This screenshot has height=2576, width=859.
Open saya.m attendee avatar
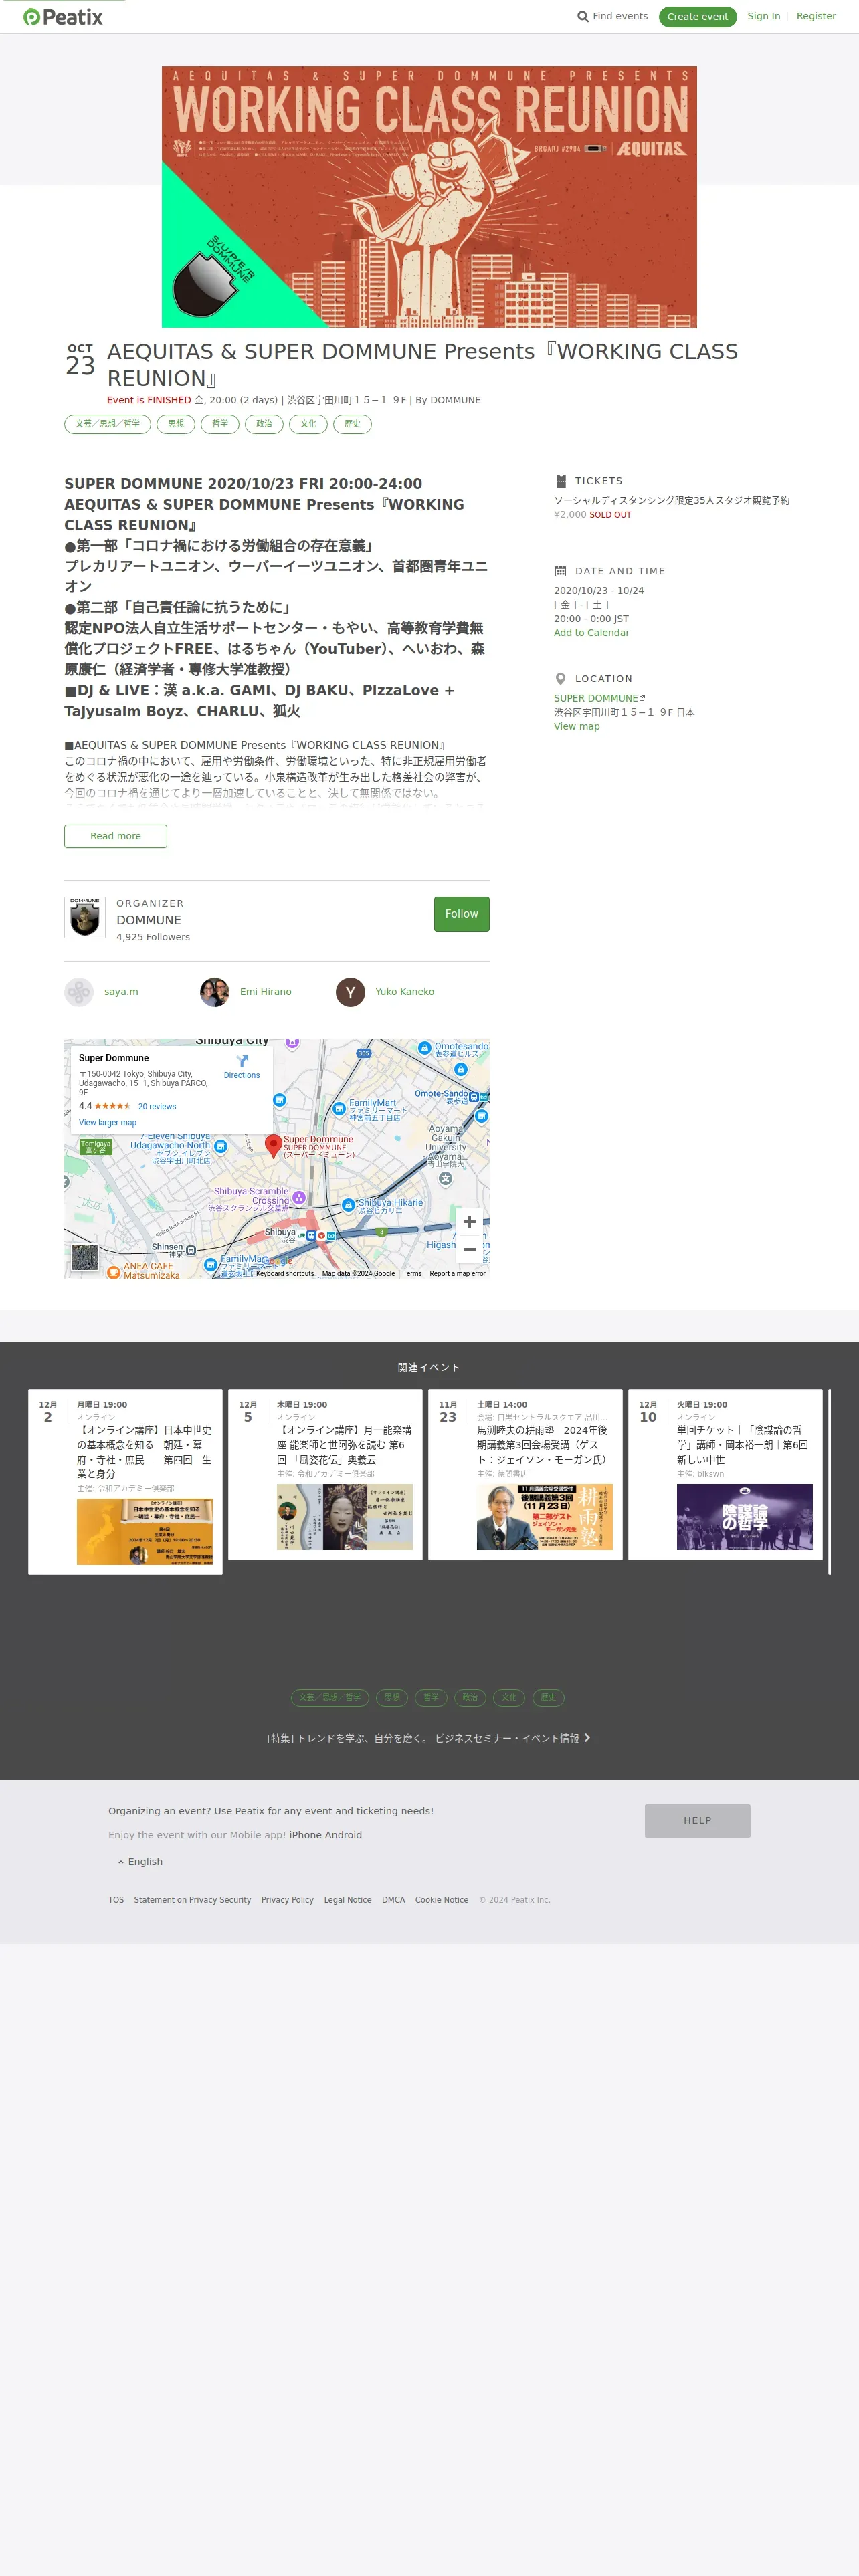79,992
